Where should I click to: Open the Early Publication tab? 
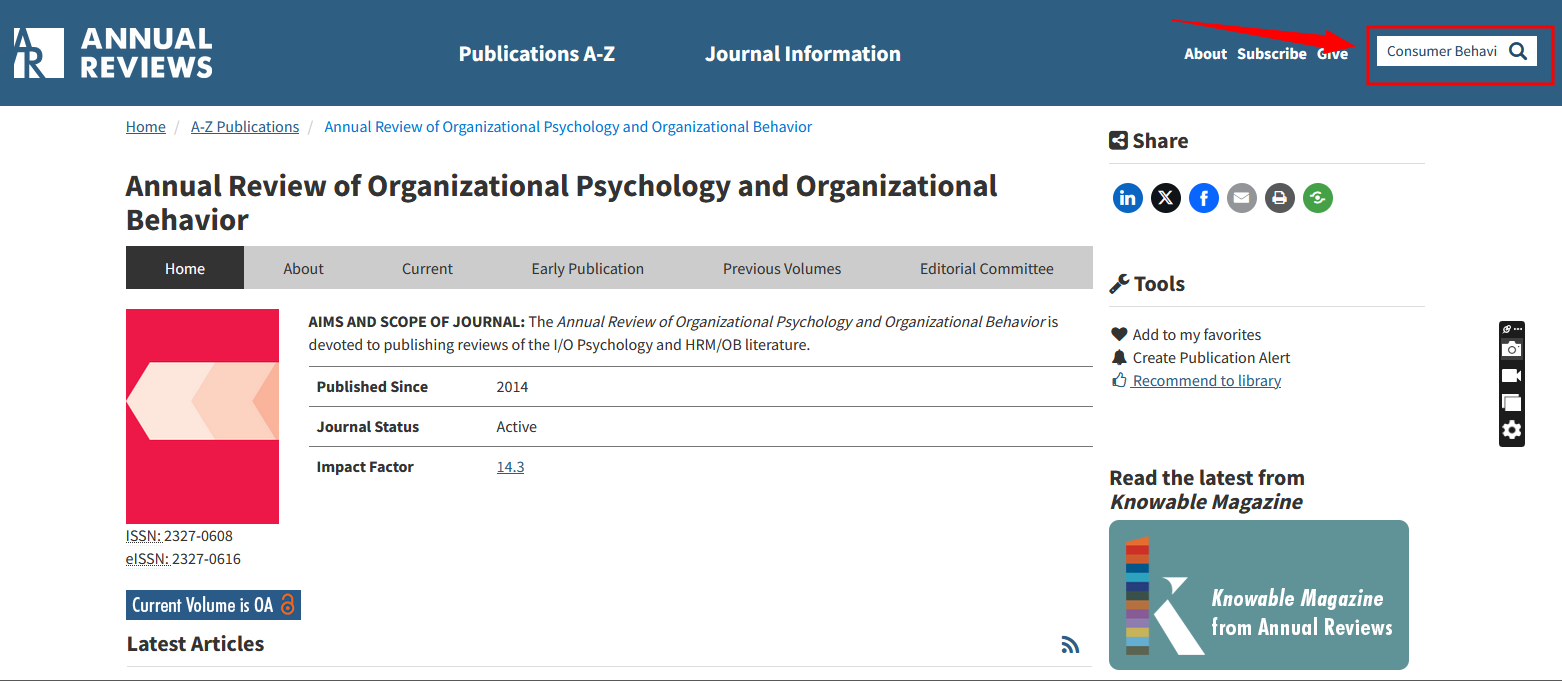coord(587,268)
